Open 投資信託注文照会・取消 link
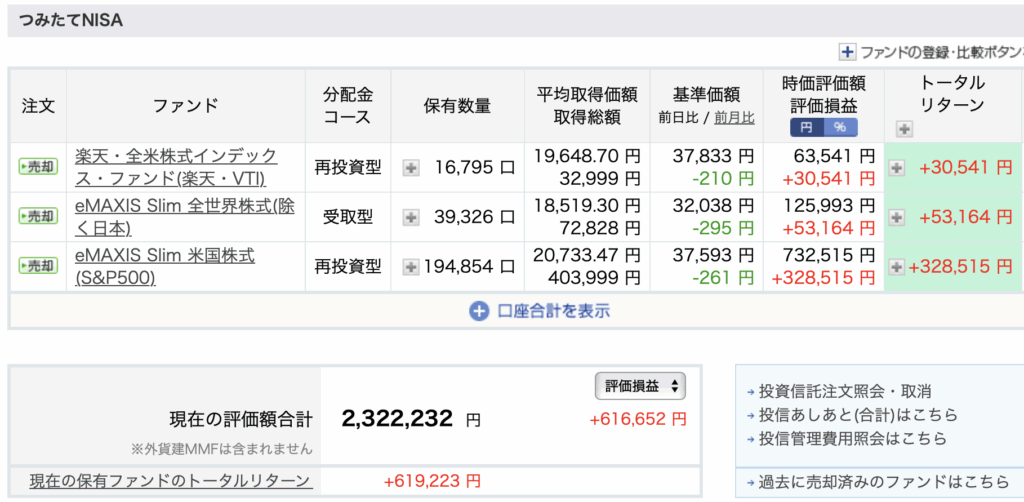Screen dimensions: 1024x502 click(x=845, y=391)
